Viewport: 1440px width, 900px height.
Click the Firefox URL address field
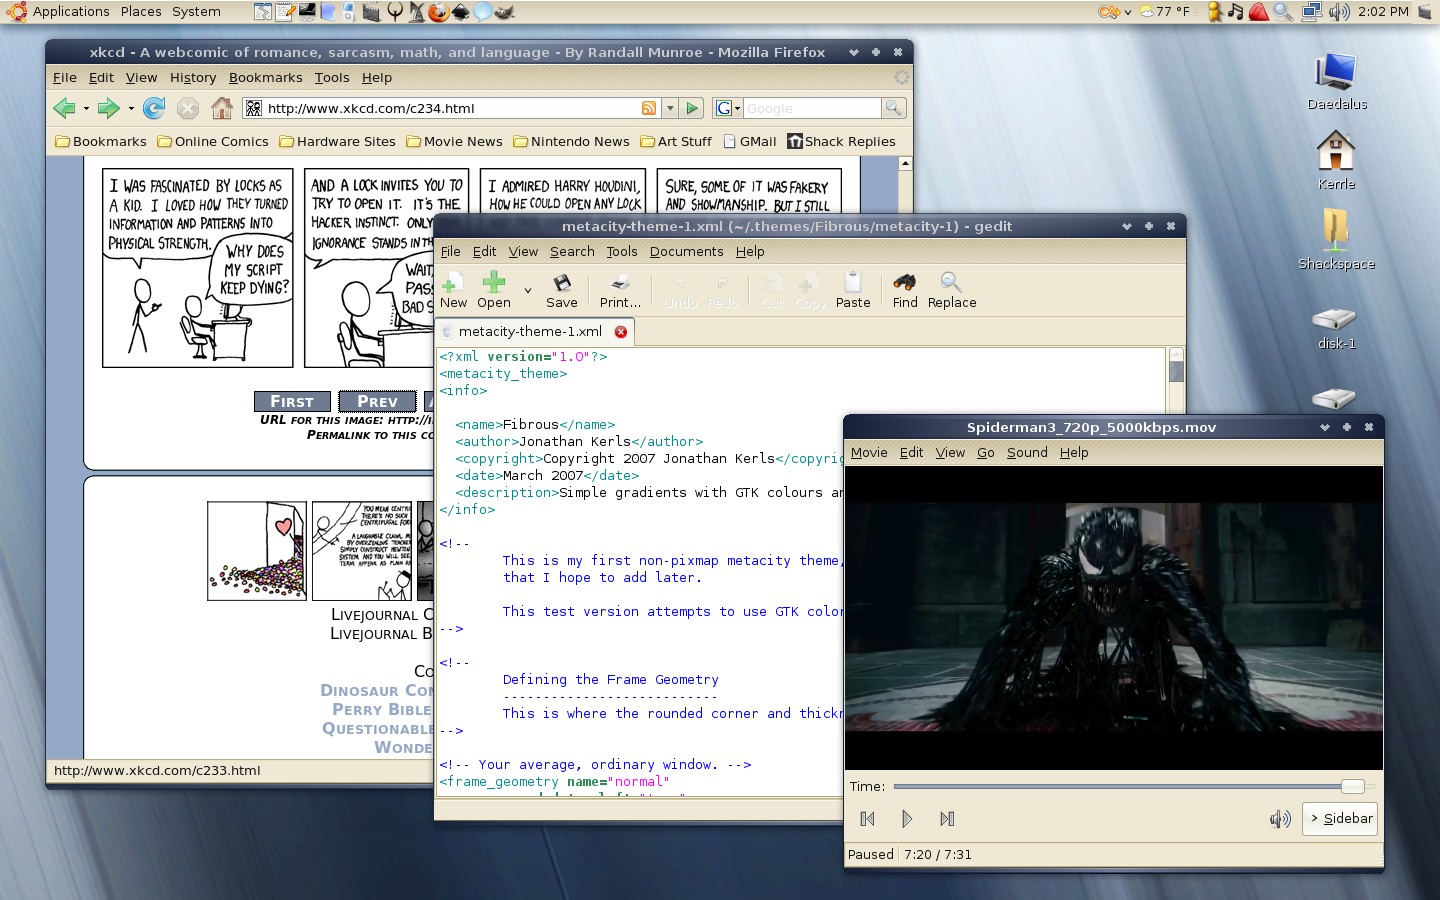[x=451, y=108]
